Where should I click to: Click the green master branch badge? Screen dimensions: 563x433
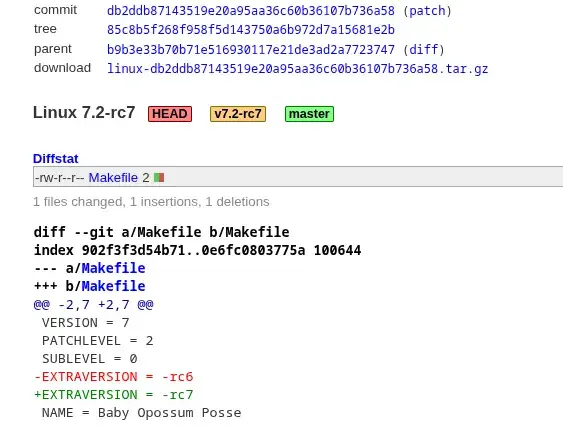pos(309,114)
